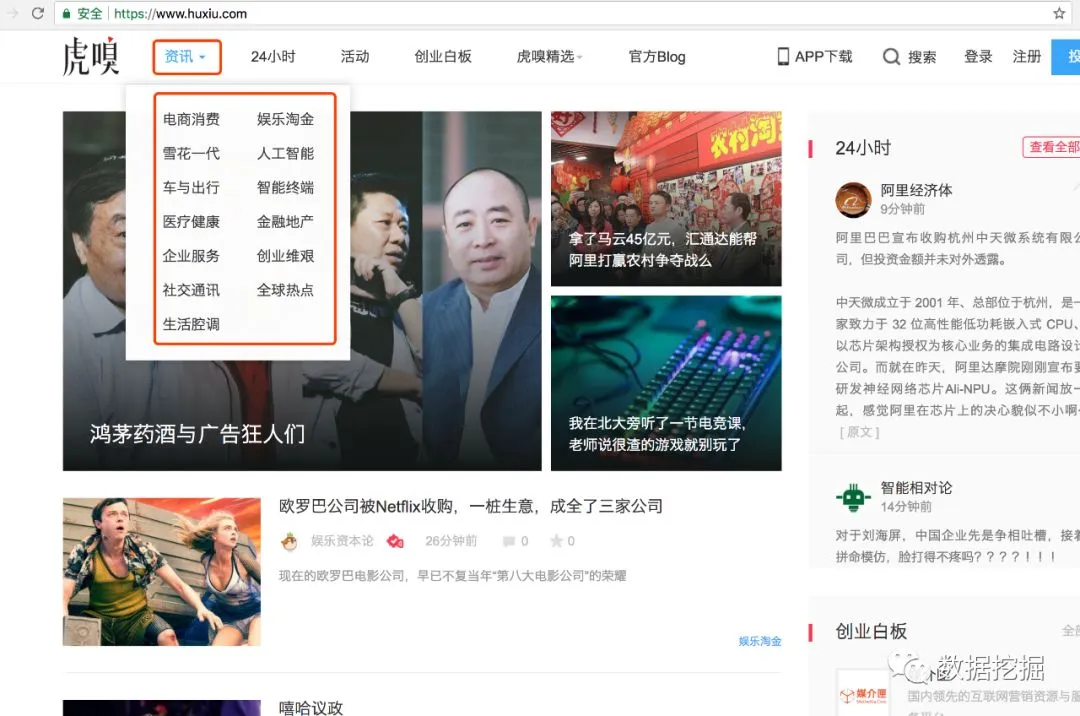Select 雪花一代 category
The width and height of the screenshot is (1080, 716).
(x=191, y=153)
